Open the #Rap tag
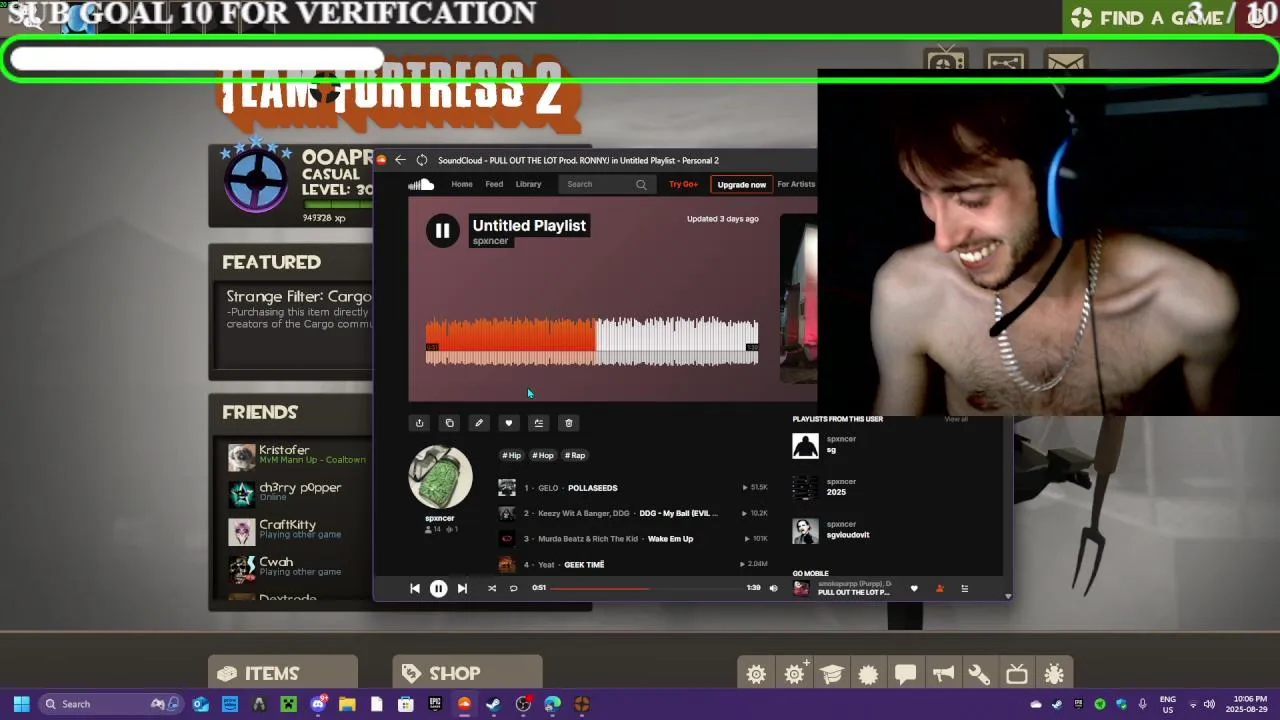Screen dimensions: 1280x720 pyautogui.click(x=574, y=455)
